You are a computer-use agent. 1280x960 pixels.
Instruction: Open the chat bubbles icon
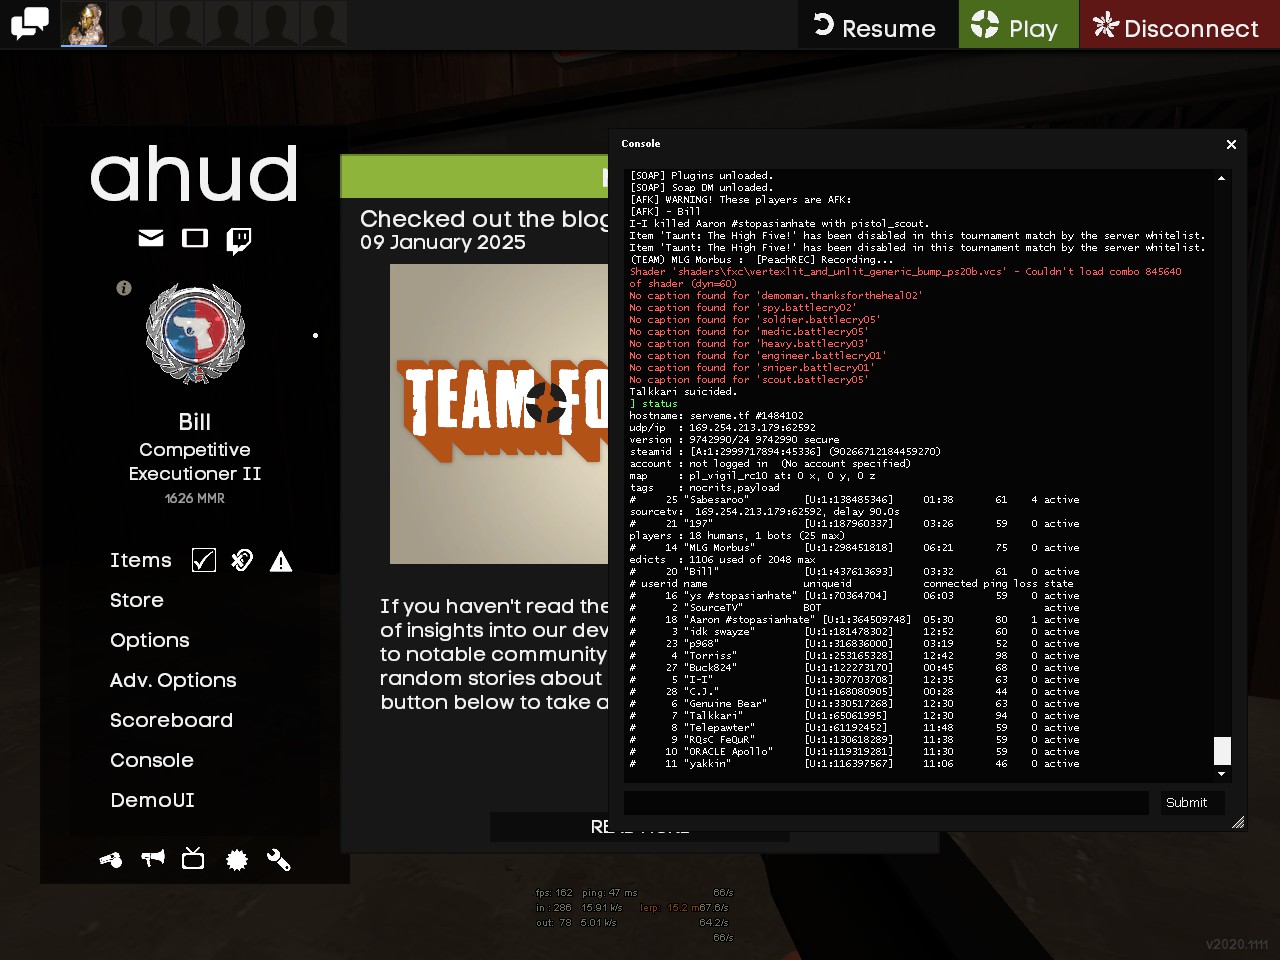(x=29, y=23)
